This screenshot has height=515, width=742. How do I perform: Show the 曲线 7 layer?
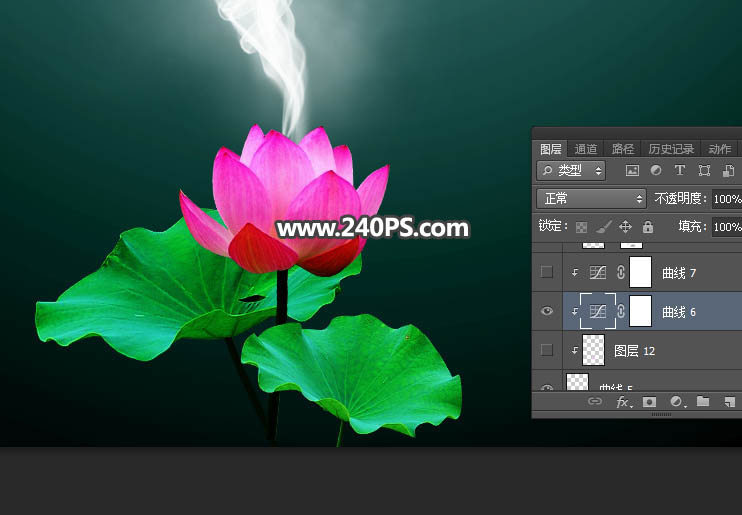pyautogui.click(x=547, y=272)
